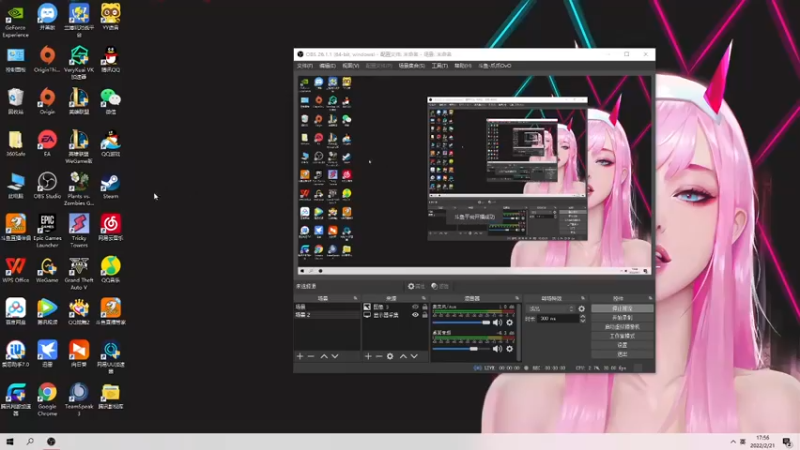Image resolution: width=800 pixels, height=450 pixels.
Task: Pop out the scene transitions dock panel
Action: (583, 298)
